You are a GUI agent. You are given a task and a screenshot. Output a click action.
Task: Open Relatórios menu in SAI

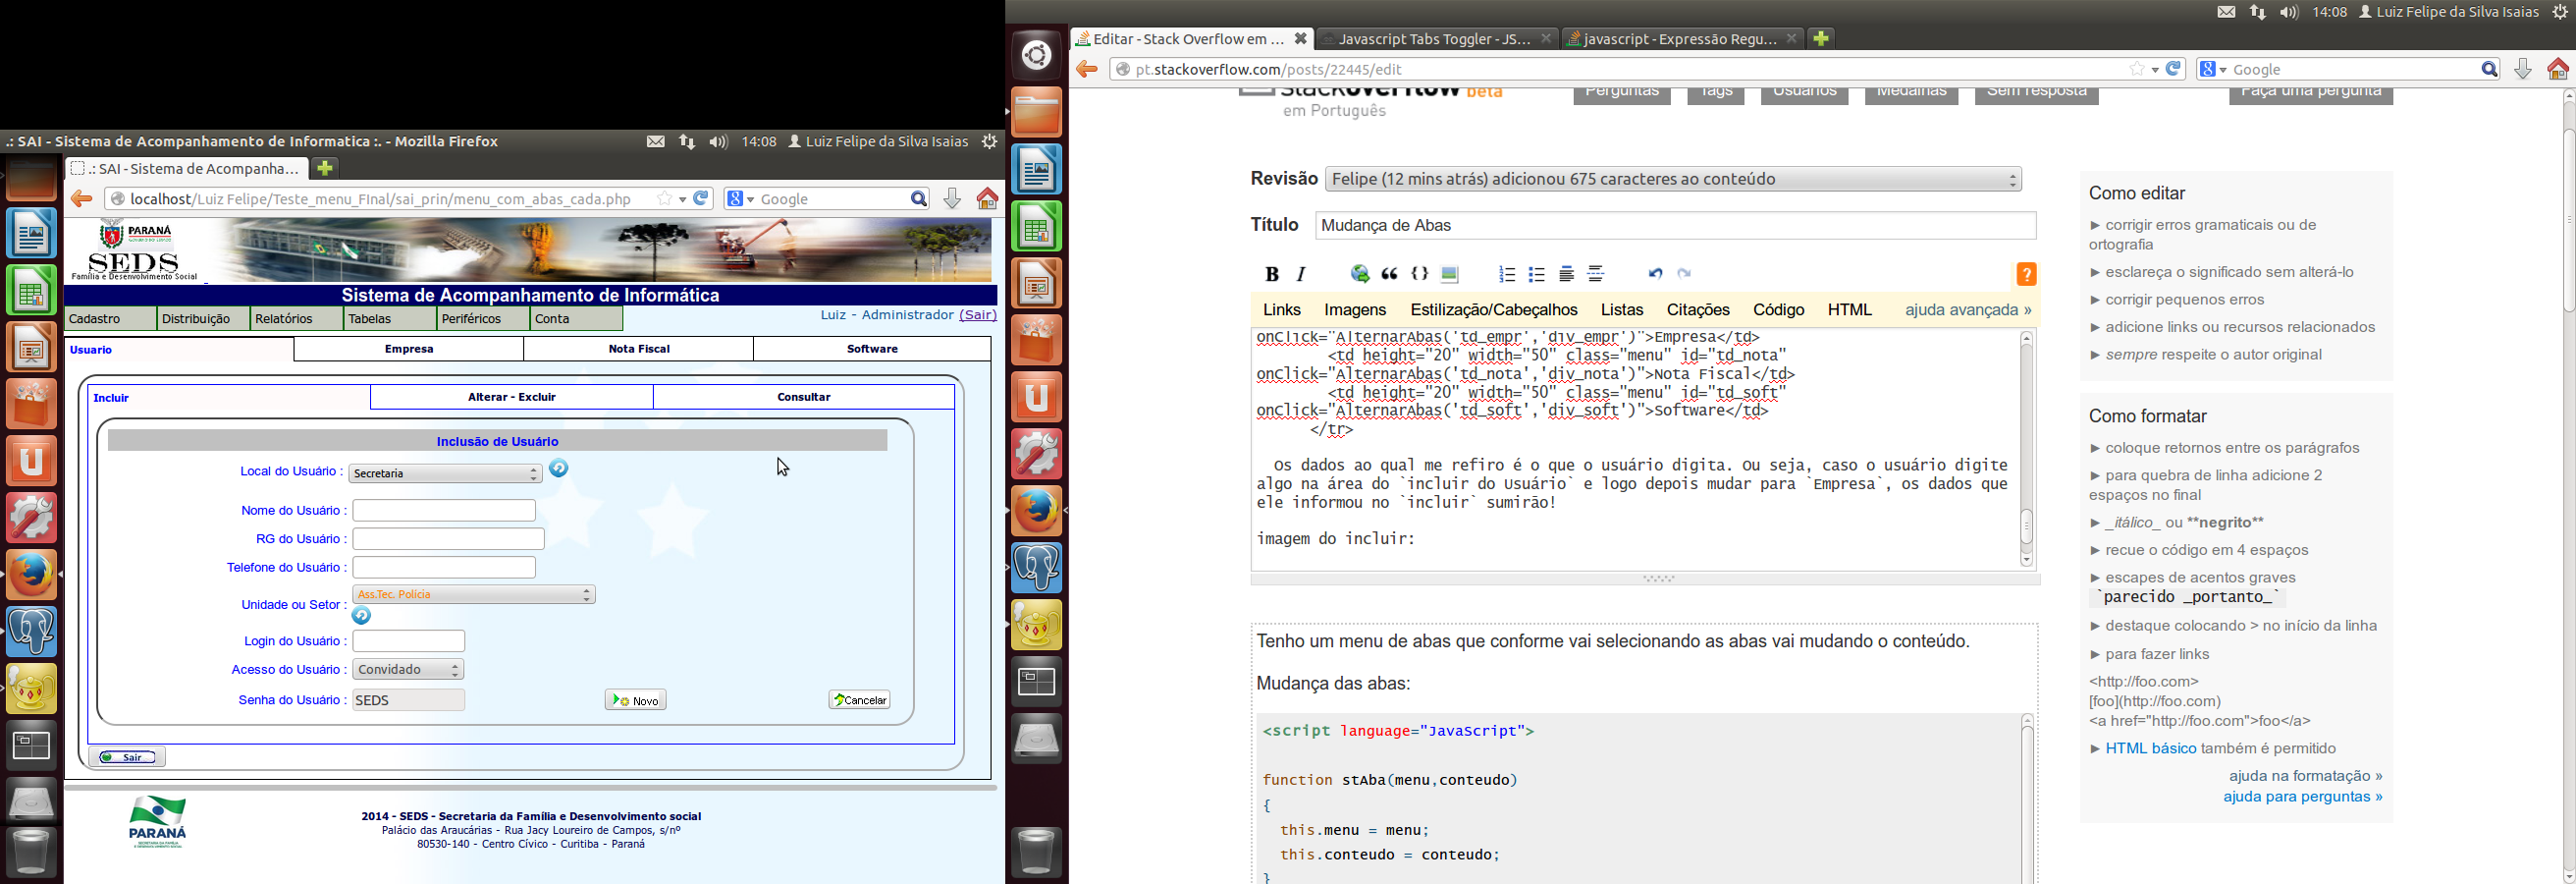[x=297, y=319]
